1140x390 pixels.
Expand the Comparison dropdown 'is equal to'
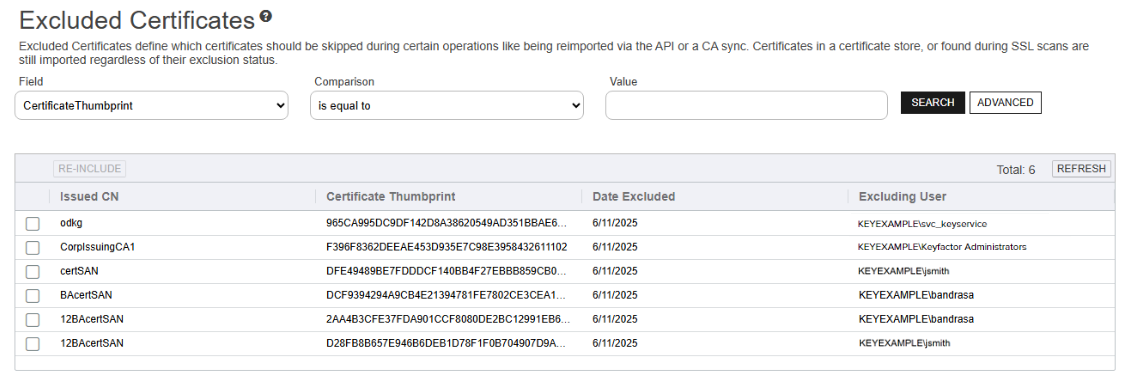tap(446, 106)
